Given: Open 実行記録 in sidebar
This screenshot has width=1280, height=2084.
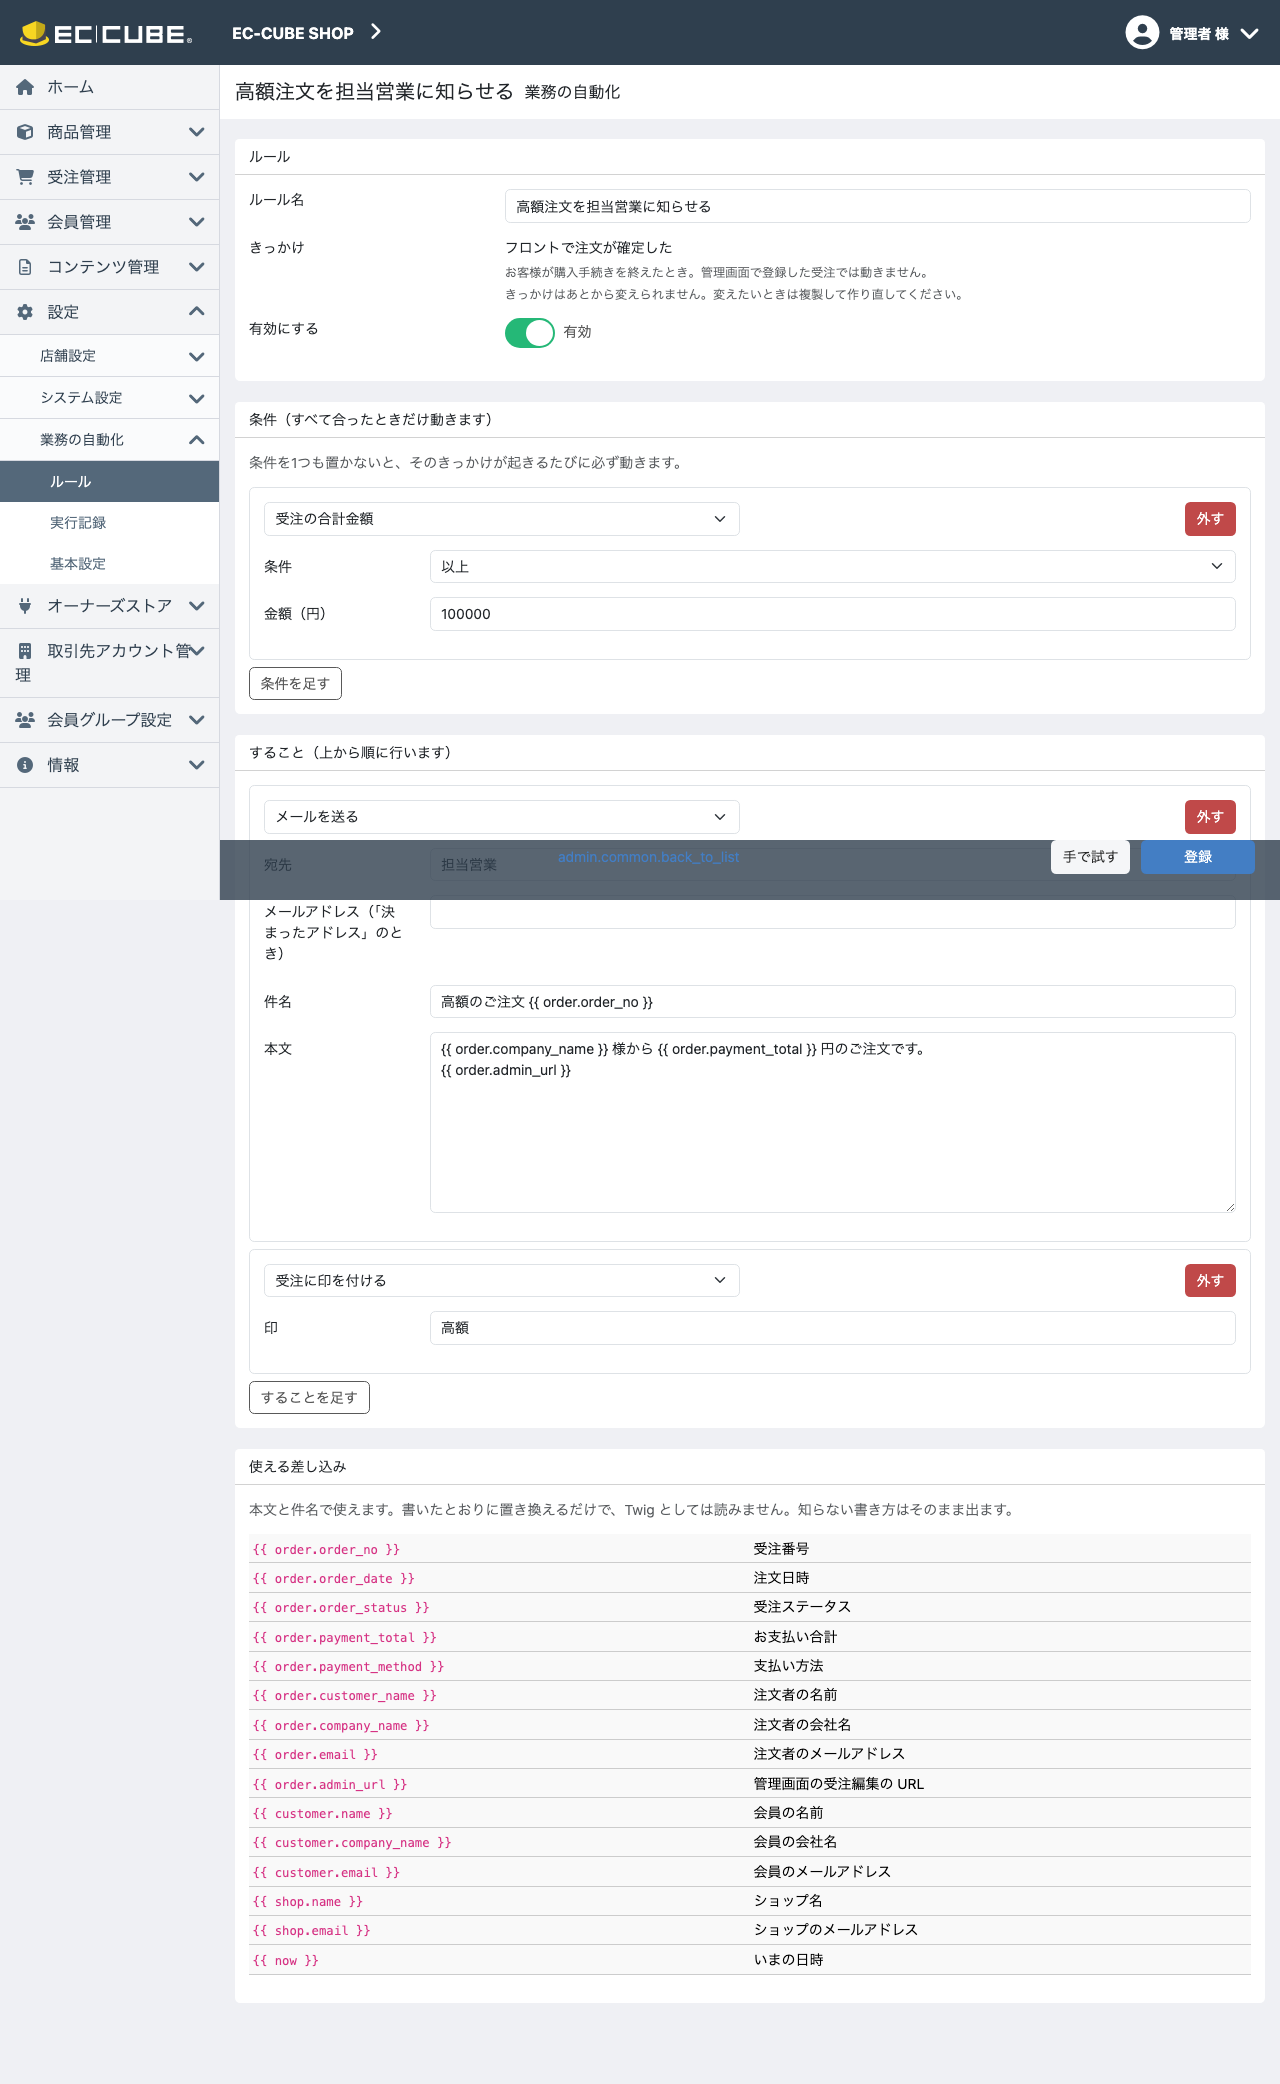Looking at the screenshot, I should tap(110, 523).
